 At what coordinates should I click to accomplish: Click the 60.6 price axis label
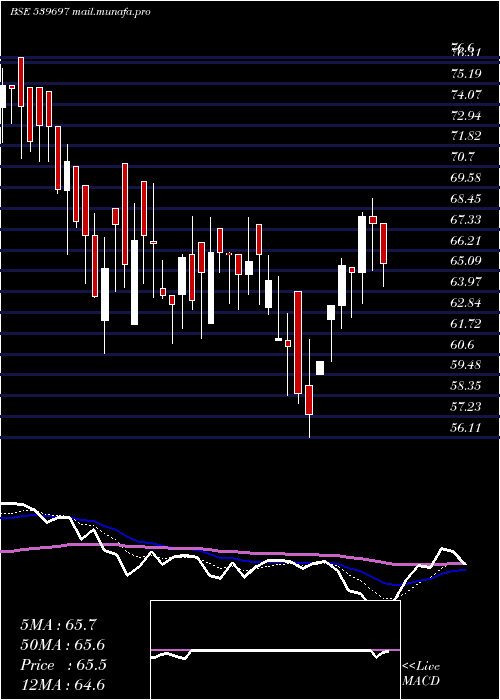(x=463, y=345)
